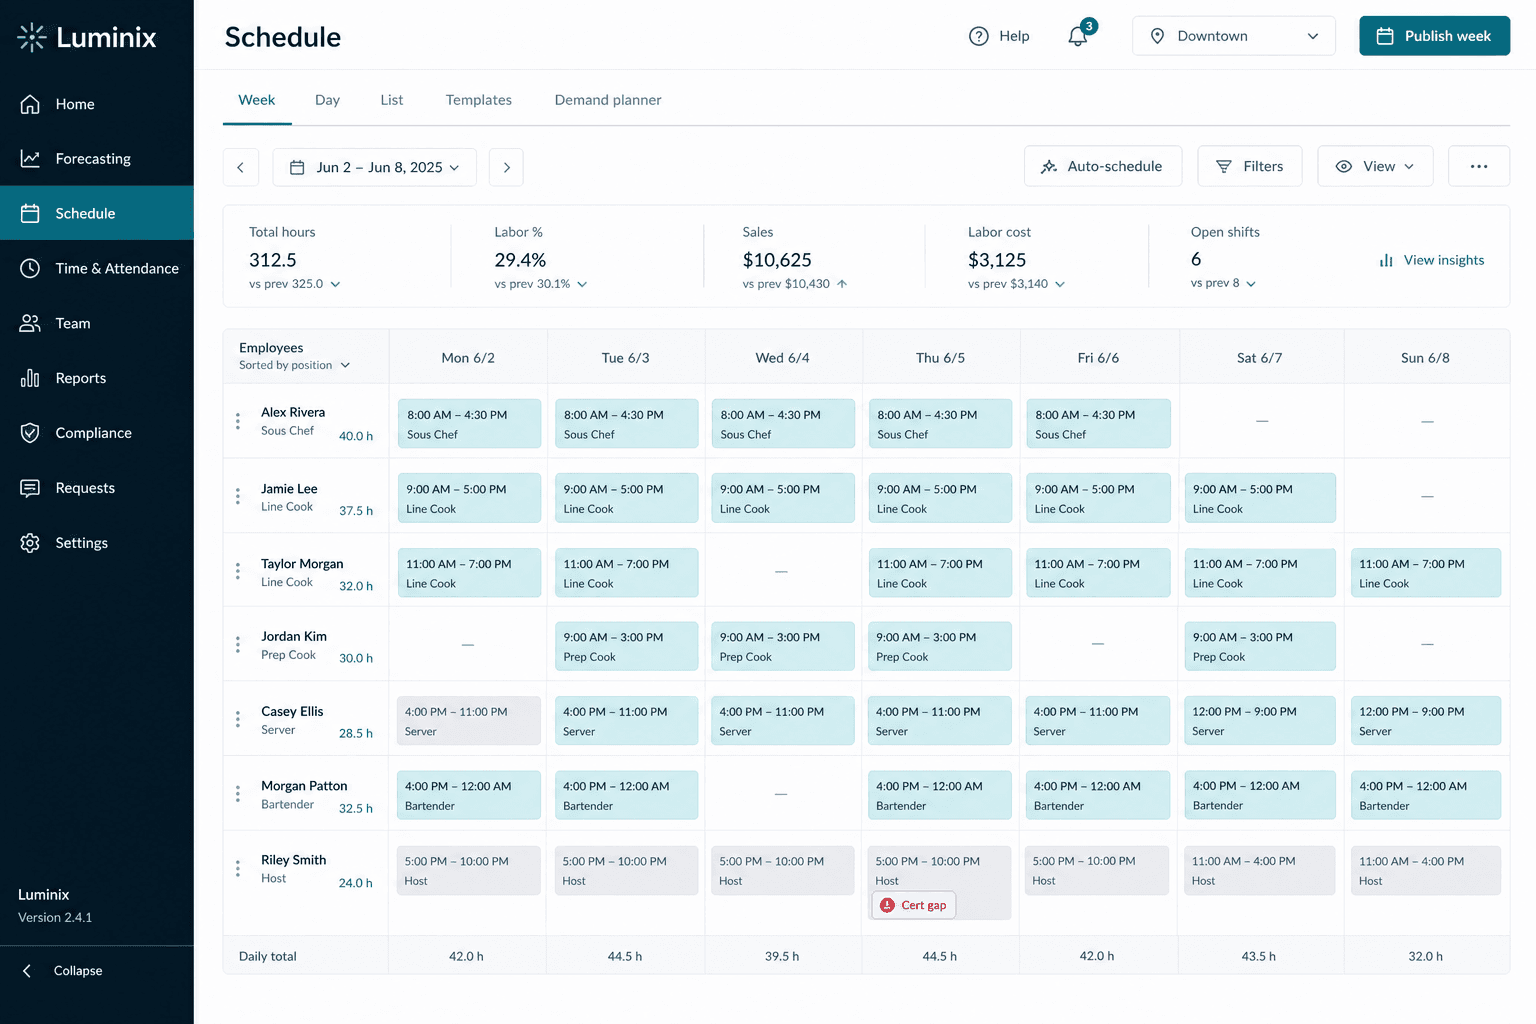Open the Reports bar chart icon
1536x1024 pixels.
[x=30, y=378]
